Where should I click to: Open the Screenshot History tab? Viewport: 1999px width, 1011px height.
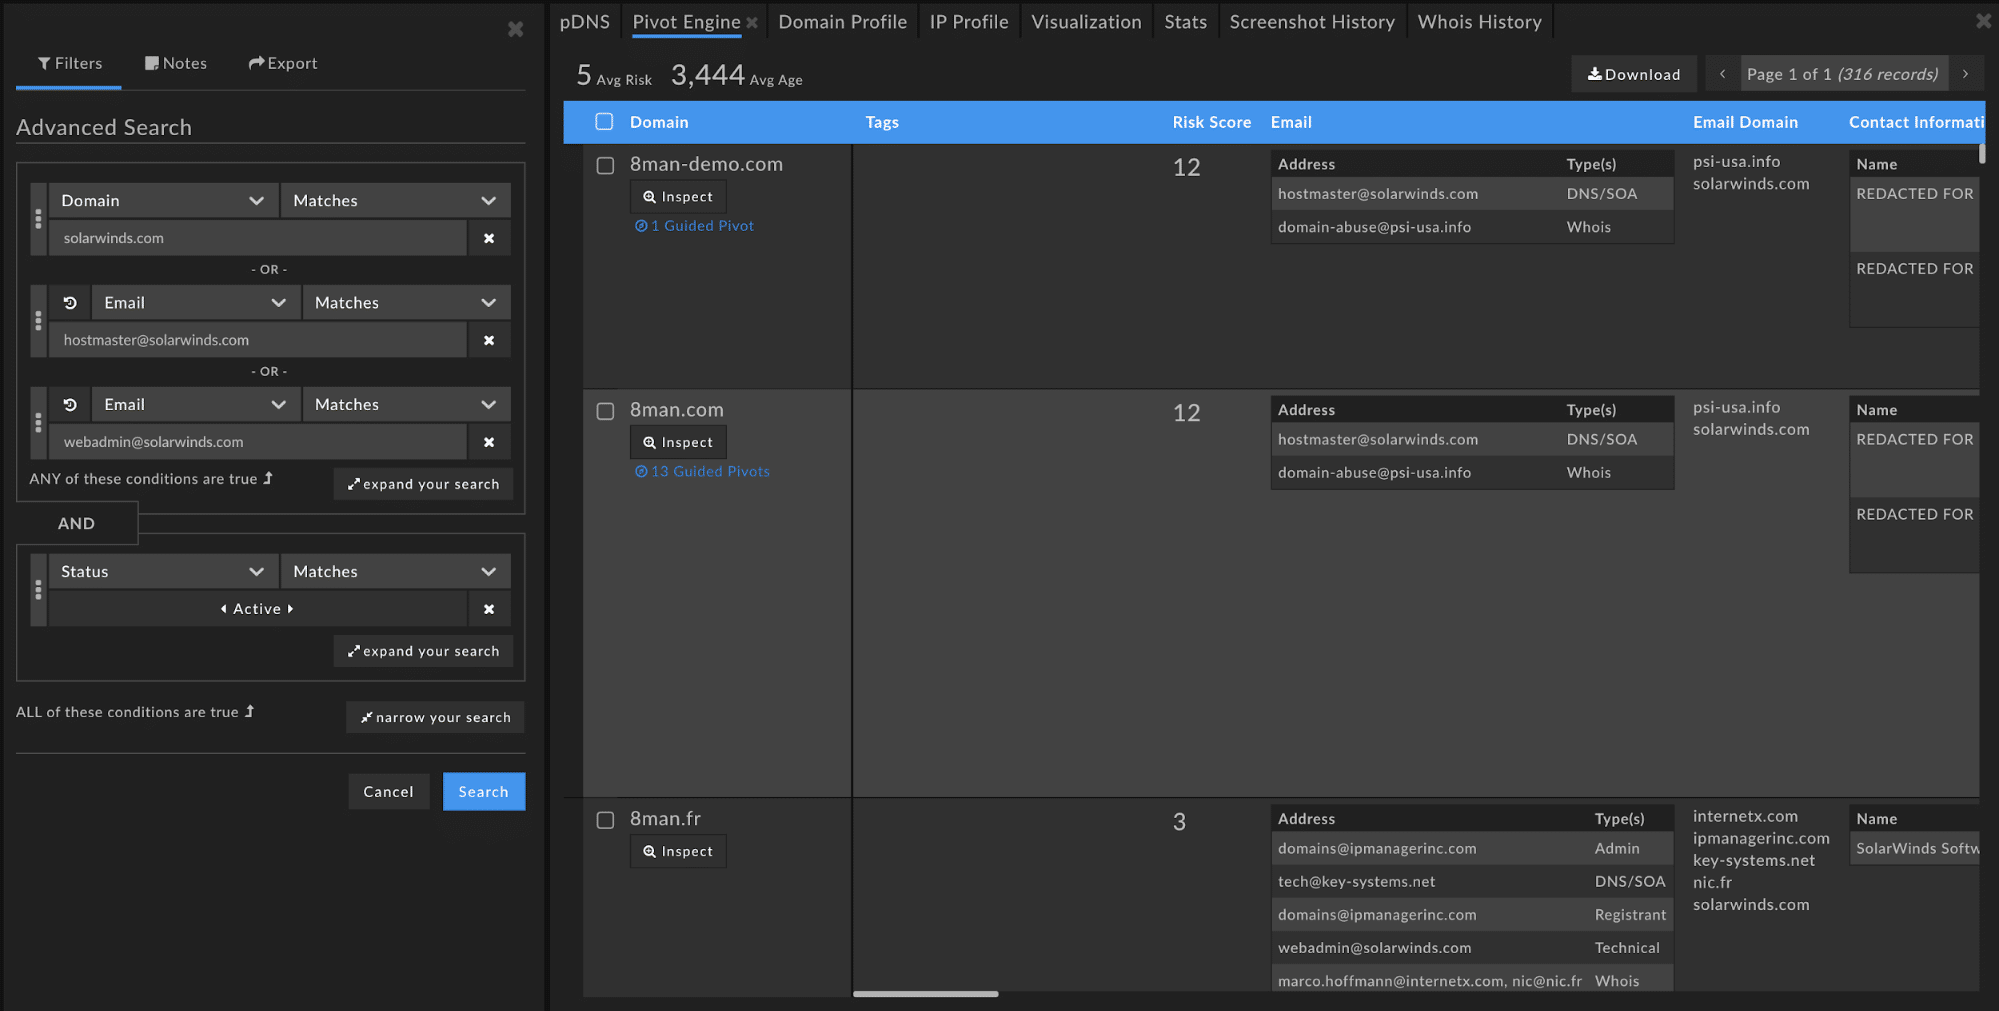1312,22
